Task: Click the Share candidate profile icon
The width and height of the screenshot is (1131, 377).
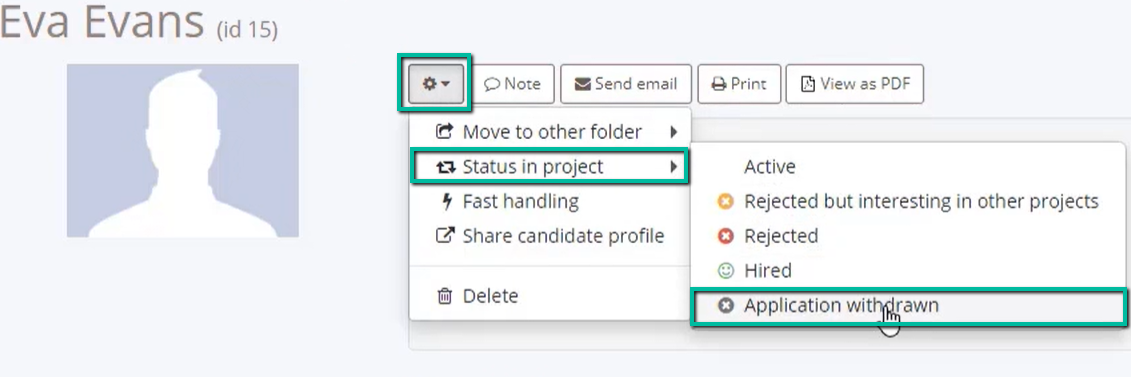Action: (445, 236)
